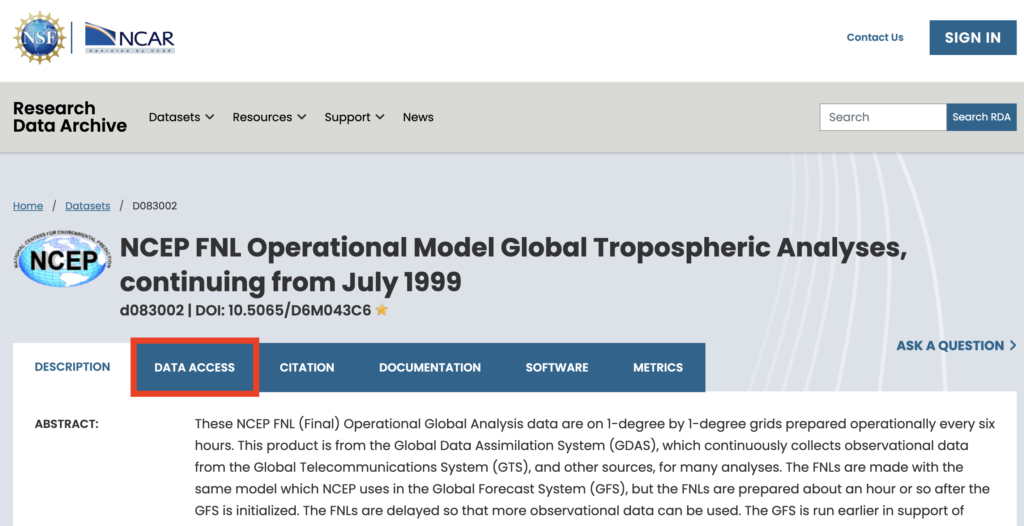Click the gold star beside the DOI
Screen dimensions: 1024x526
(382, 310)
